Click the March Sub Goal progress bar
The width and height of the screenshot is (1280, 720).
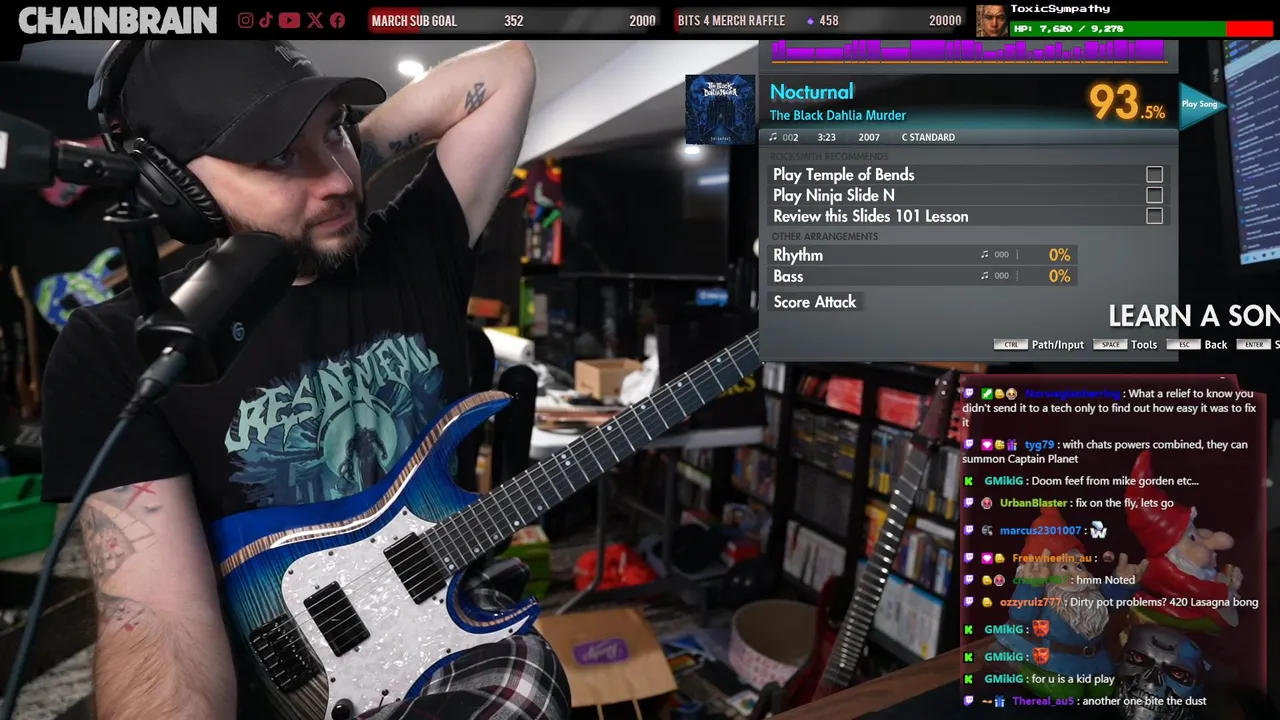pyautogui.click(x=514, y=20)
